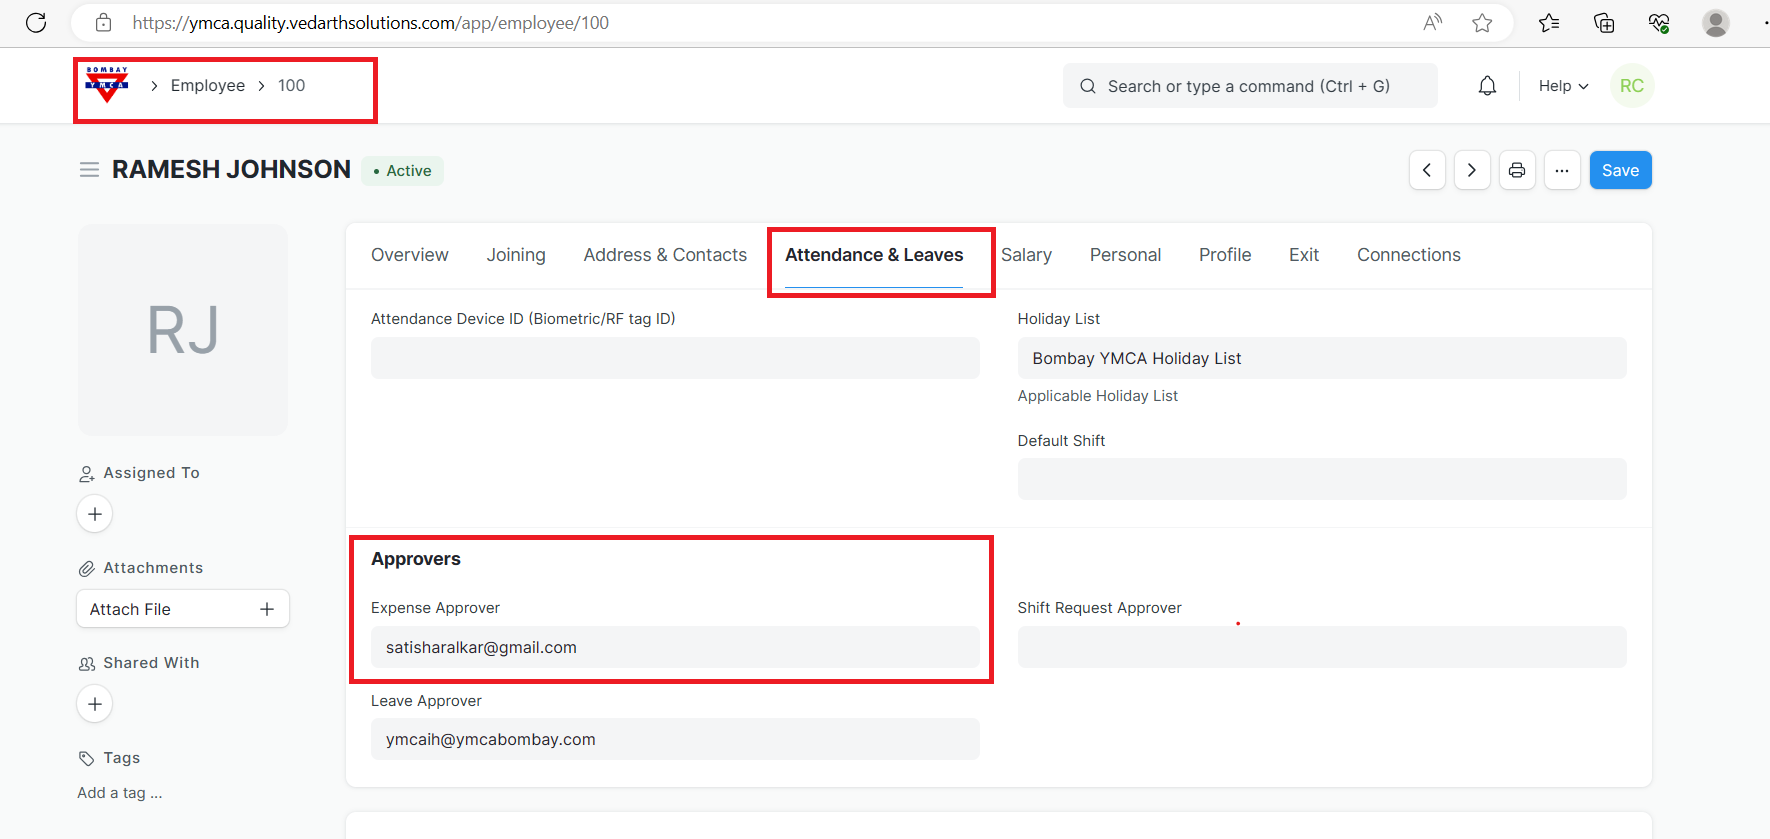Add a share user with plus button
This screenshot has width=1770, height=839.
coord(95,704)
